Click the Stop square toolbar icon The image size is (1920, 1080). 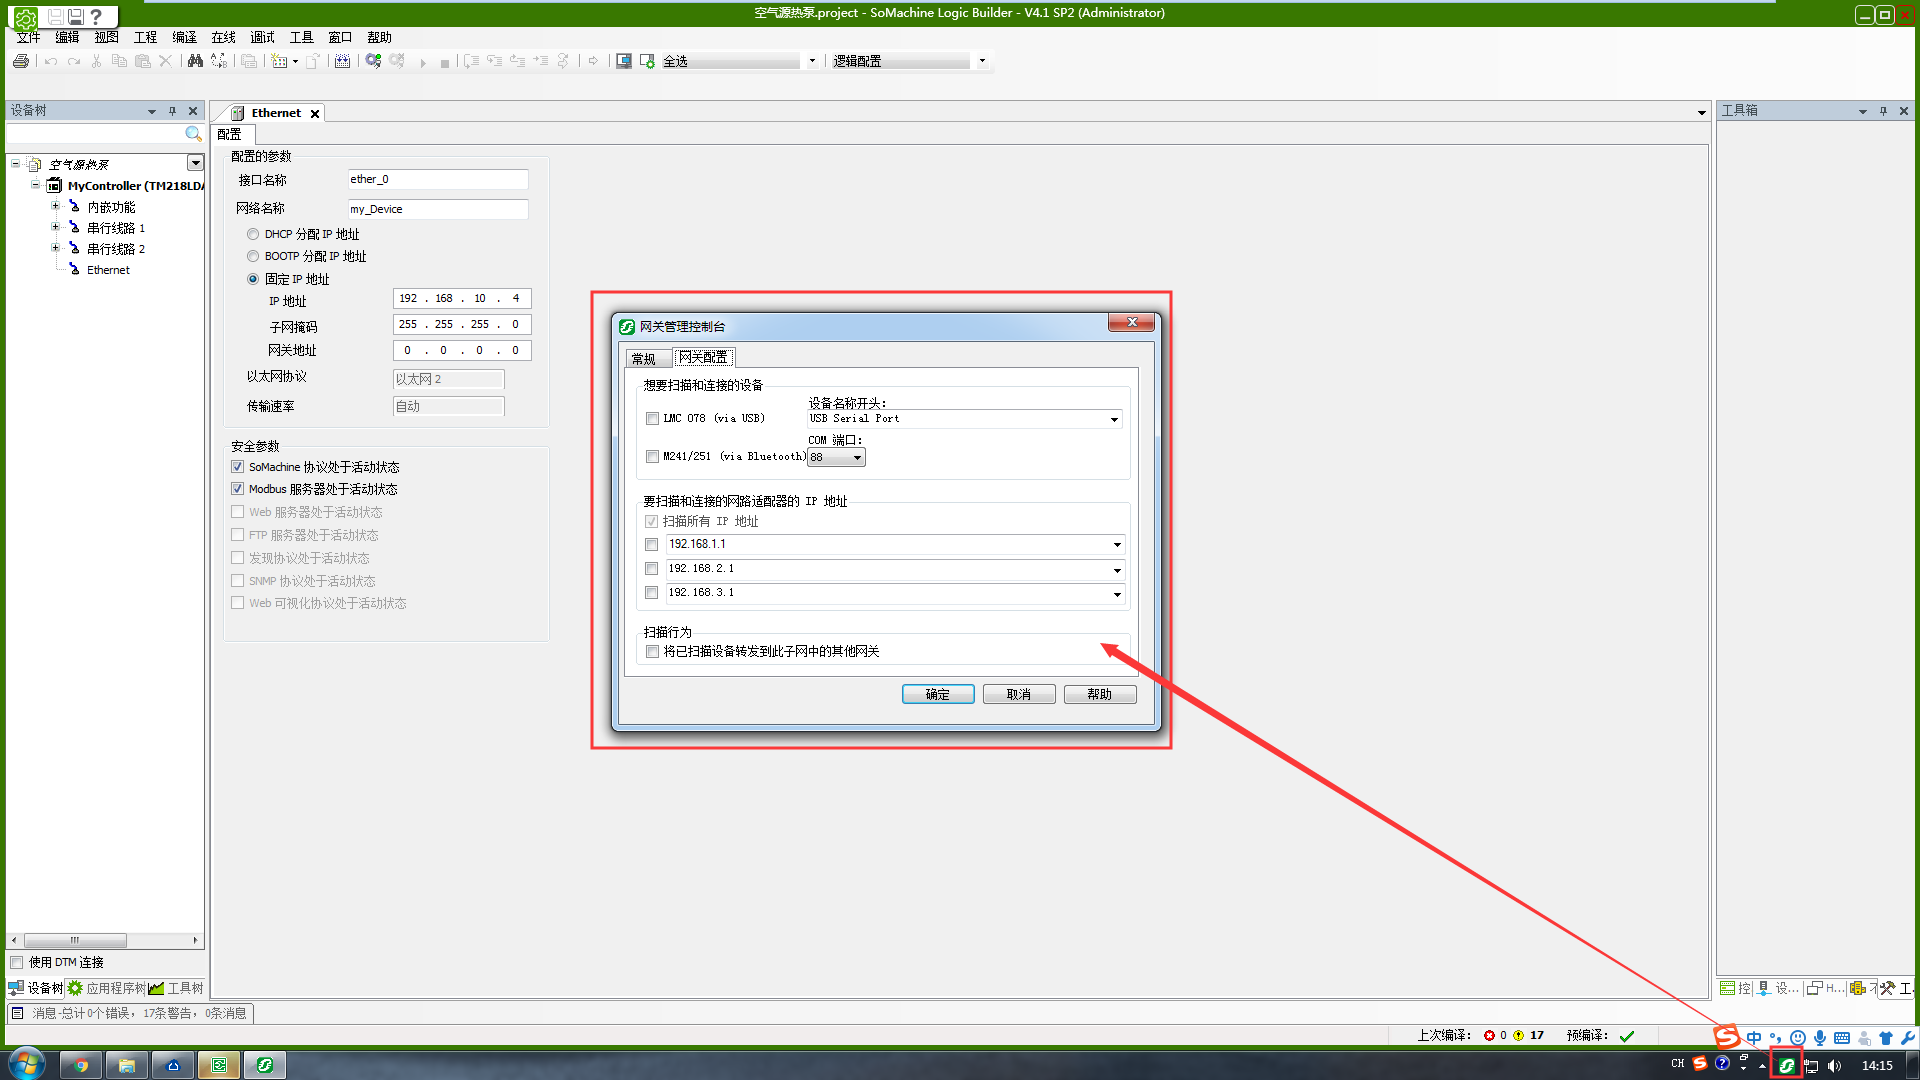pos(444,62)
